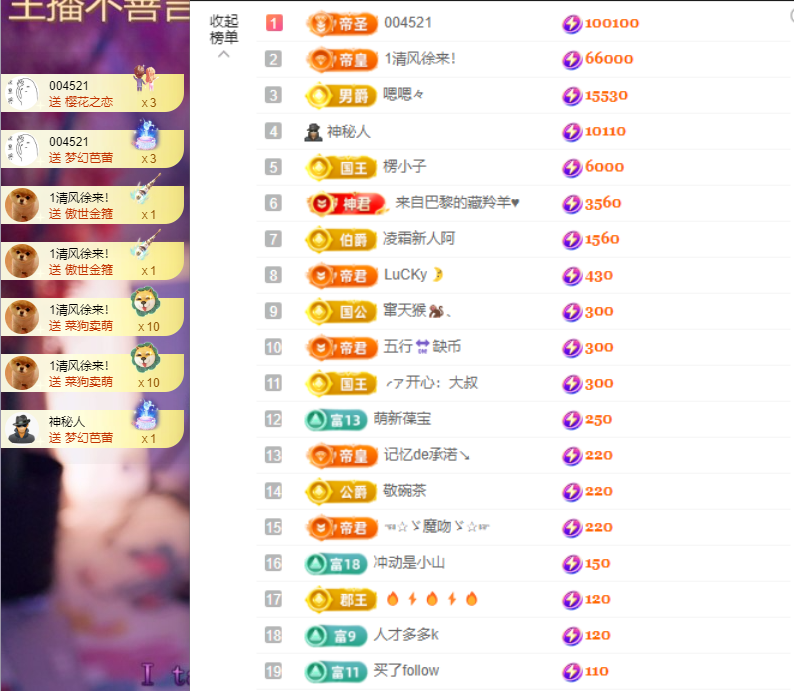This screenshot has height=691, width=794.
Task: Open user 来自巴黎的藏羚羊♥ profile
Action: (x=458, y=202)
